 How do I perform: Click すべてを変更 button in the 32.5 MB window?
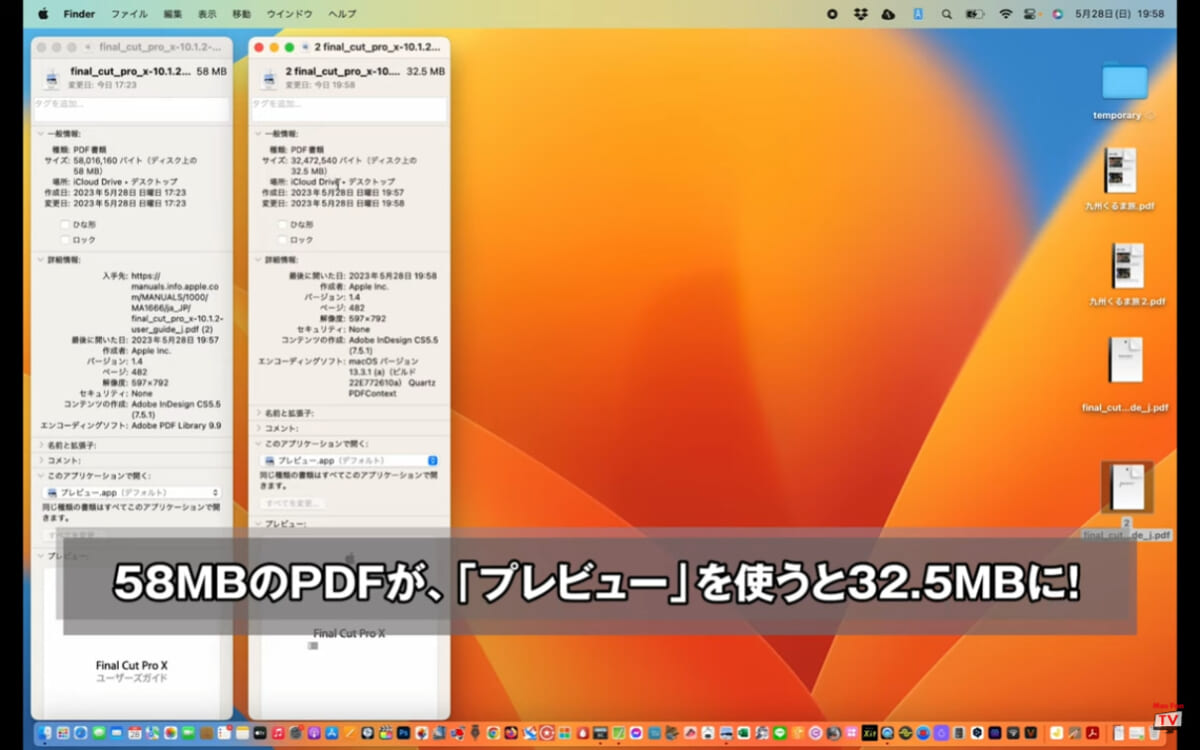tap(292, 503)
